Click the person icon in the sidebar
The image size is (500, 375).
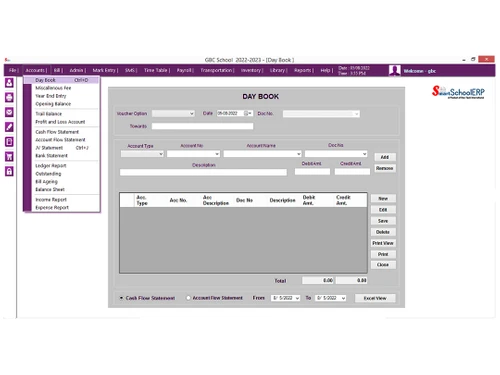9,82
